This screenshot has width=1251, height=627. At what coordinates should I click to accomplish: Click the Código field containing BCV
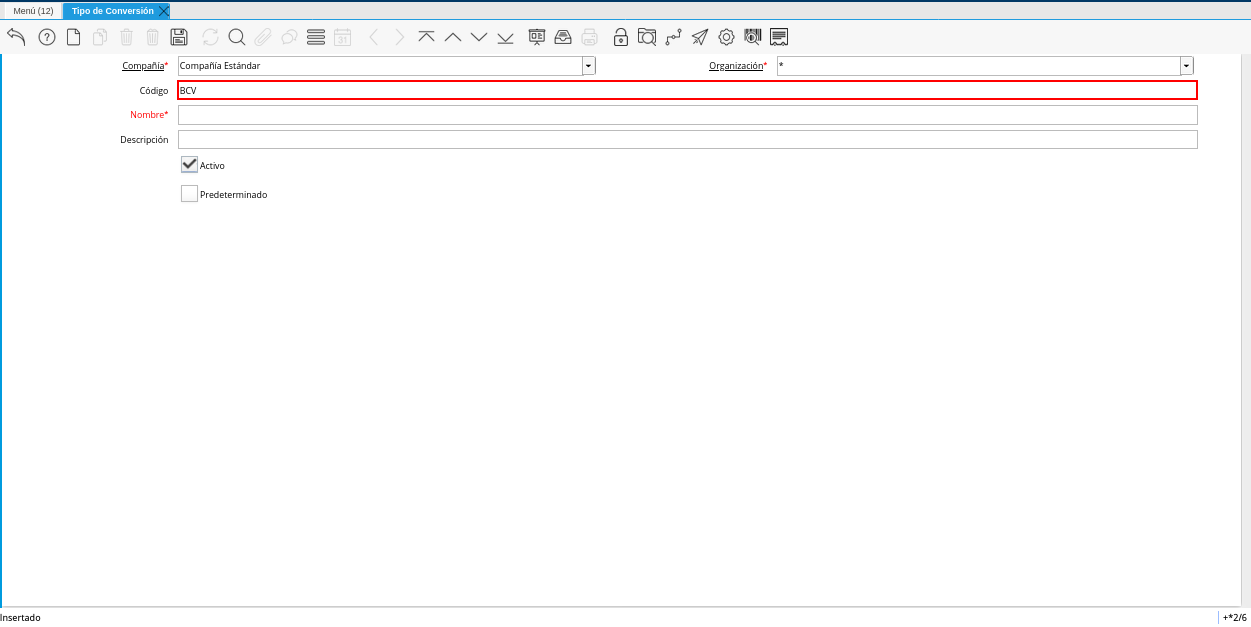(687, 90)
